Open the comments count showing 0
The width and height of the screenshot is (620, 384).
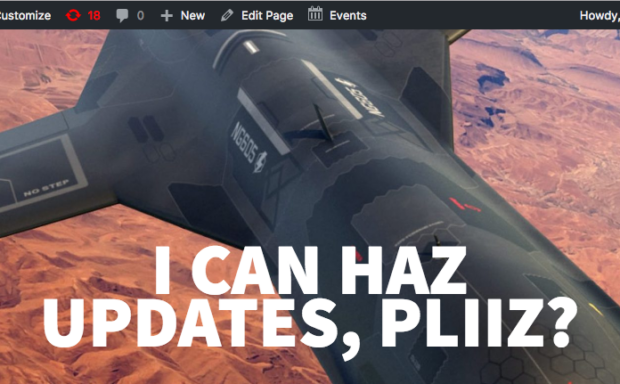point(140,15)
